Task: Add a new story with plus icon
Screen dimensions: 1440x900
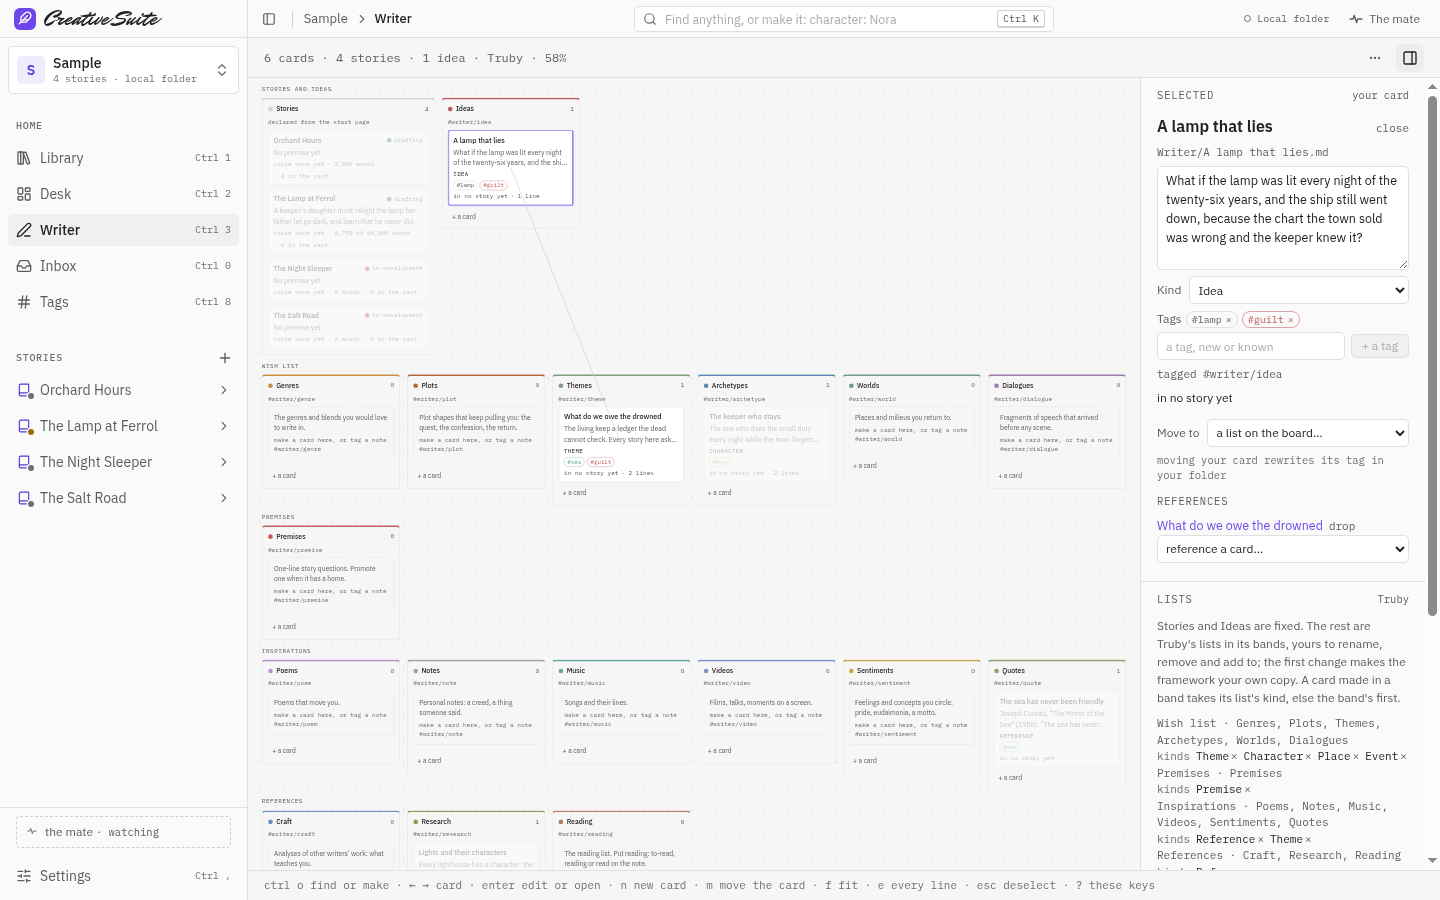Action: pos(225,358)
